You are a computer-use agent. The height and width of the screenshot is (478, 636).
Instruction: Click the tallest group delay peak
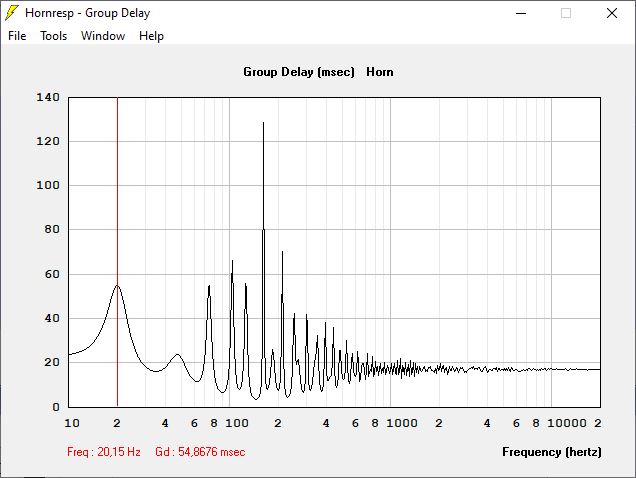pos(263,124)
